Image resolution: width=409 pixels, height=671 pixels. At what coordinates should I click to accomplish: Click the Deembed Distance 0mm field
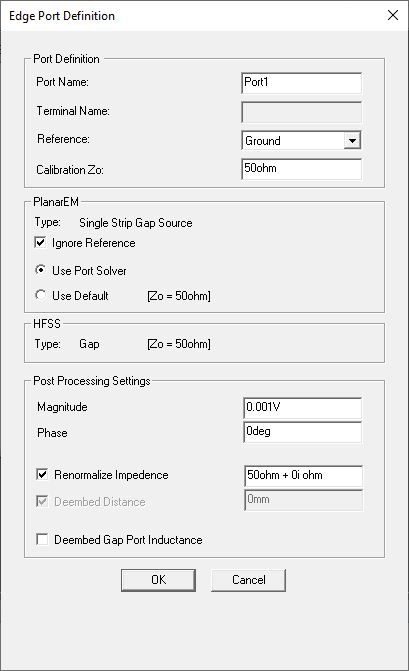(304, 501)
